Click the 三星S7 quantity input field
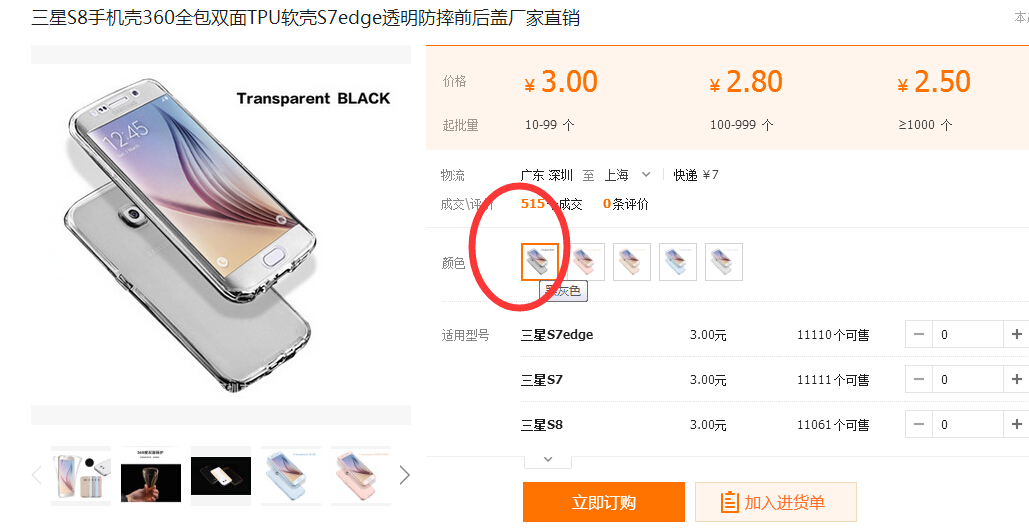This screenshot has width=1029, height=529. coord(968,379)
